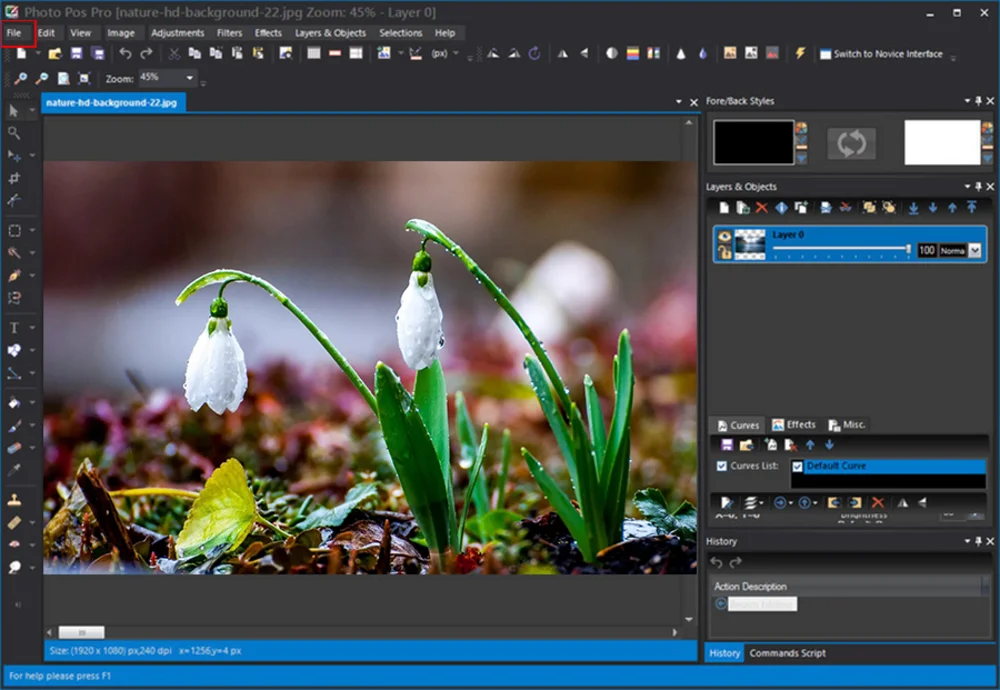The height and width of the screenshot is (690, 1000).
Task: Select the rectangular selection tool
Action: click(x=14, y=230)
